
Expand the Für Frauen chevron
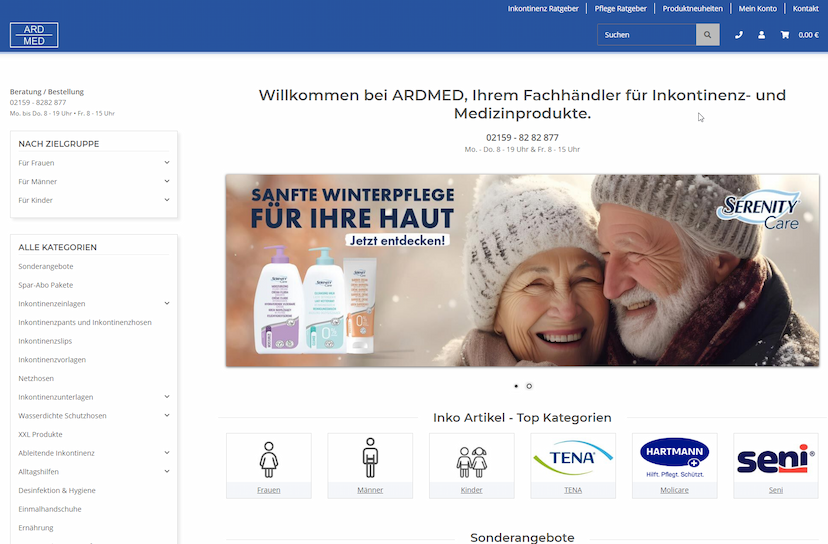tap(167, 163)
